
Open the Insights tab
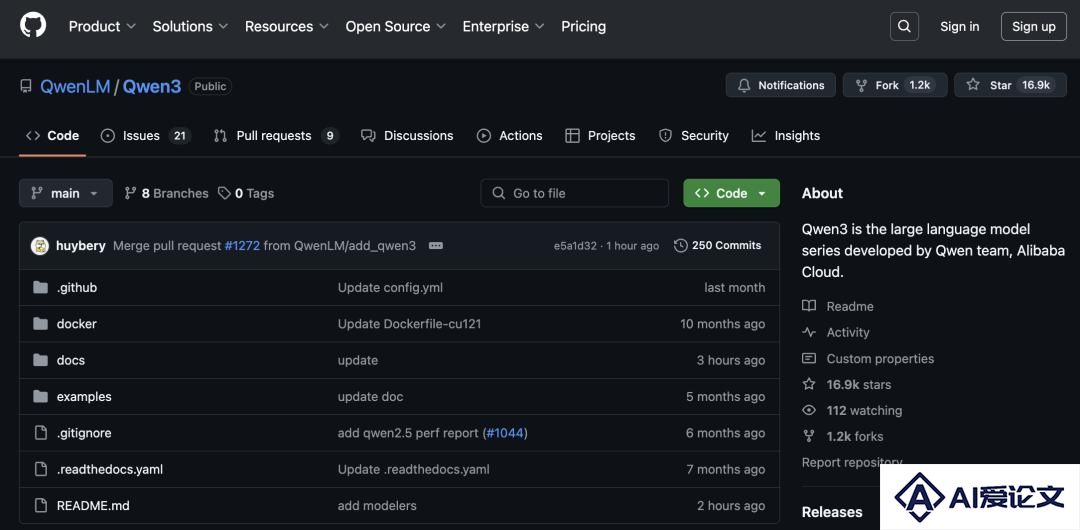click(x=786, y=136)
